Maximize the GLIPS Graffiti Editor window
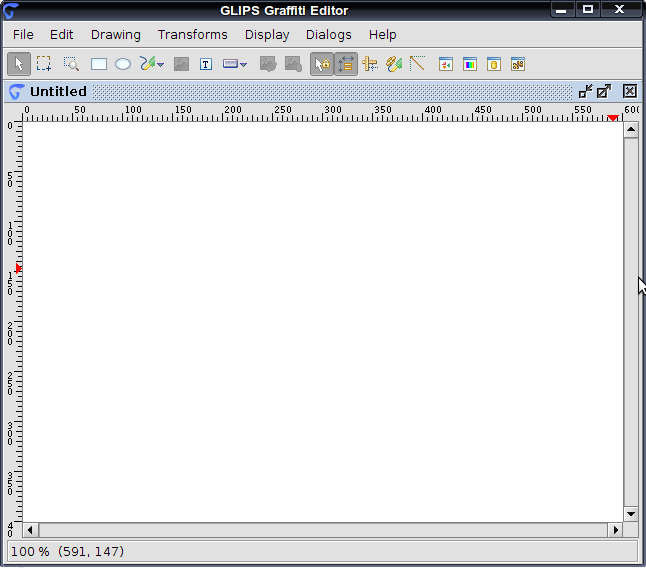This screenshot has height=568, width=646. (588, 9)
